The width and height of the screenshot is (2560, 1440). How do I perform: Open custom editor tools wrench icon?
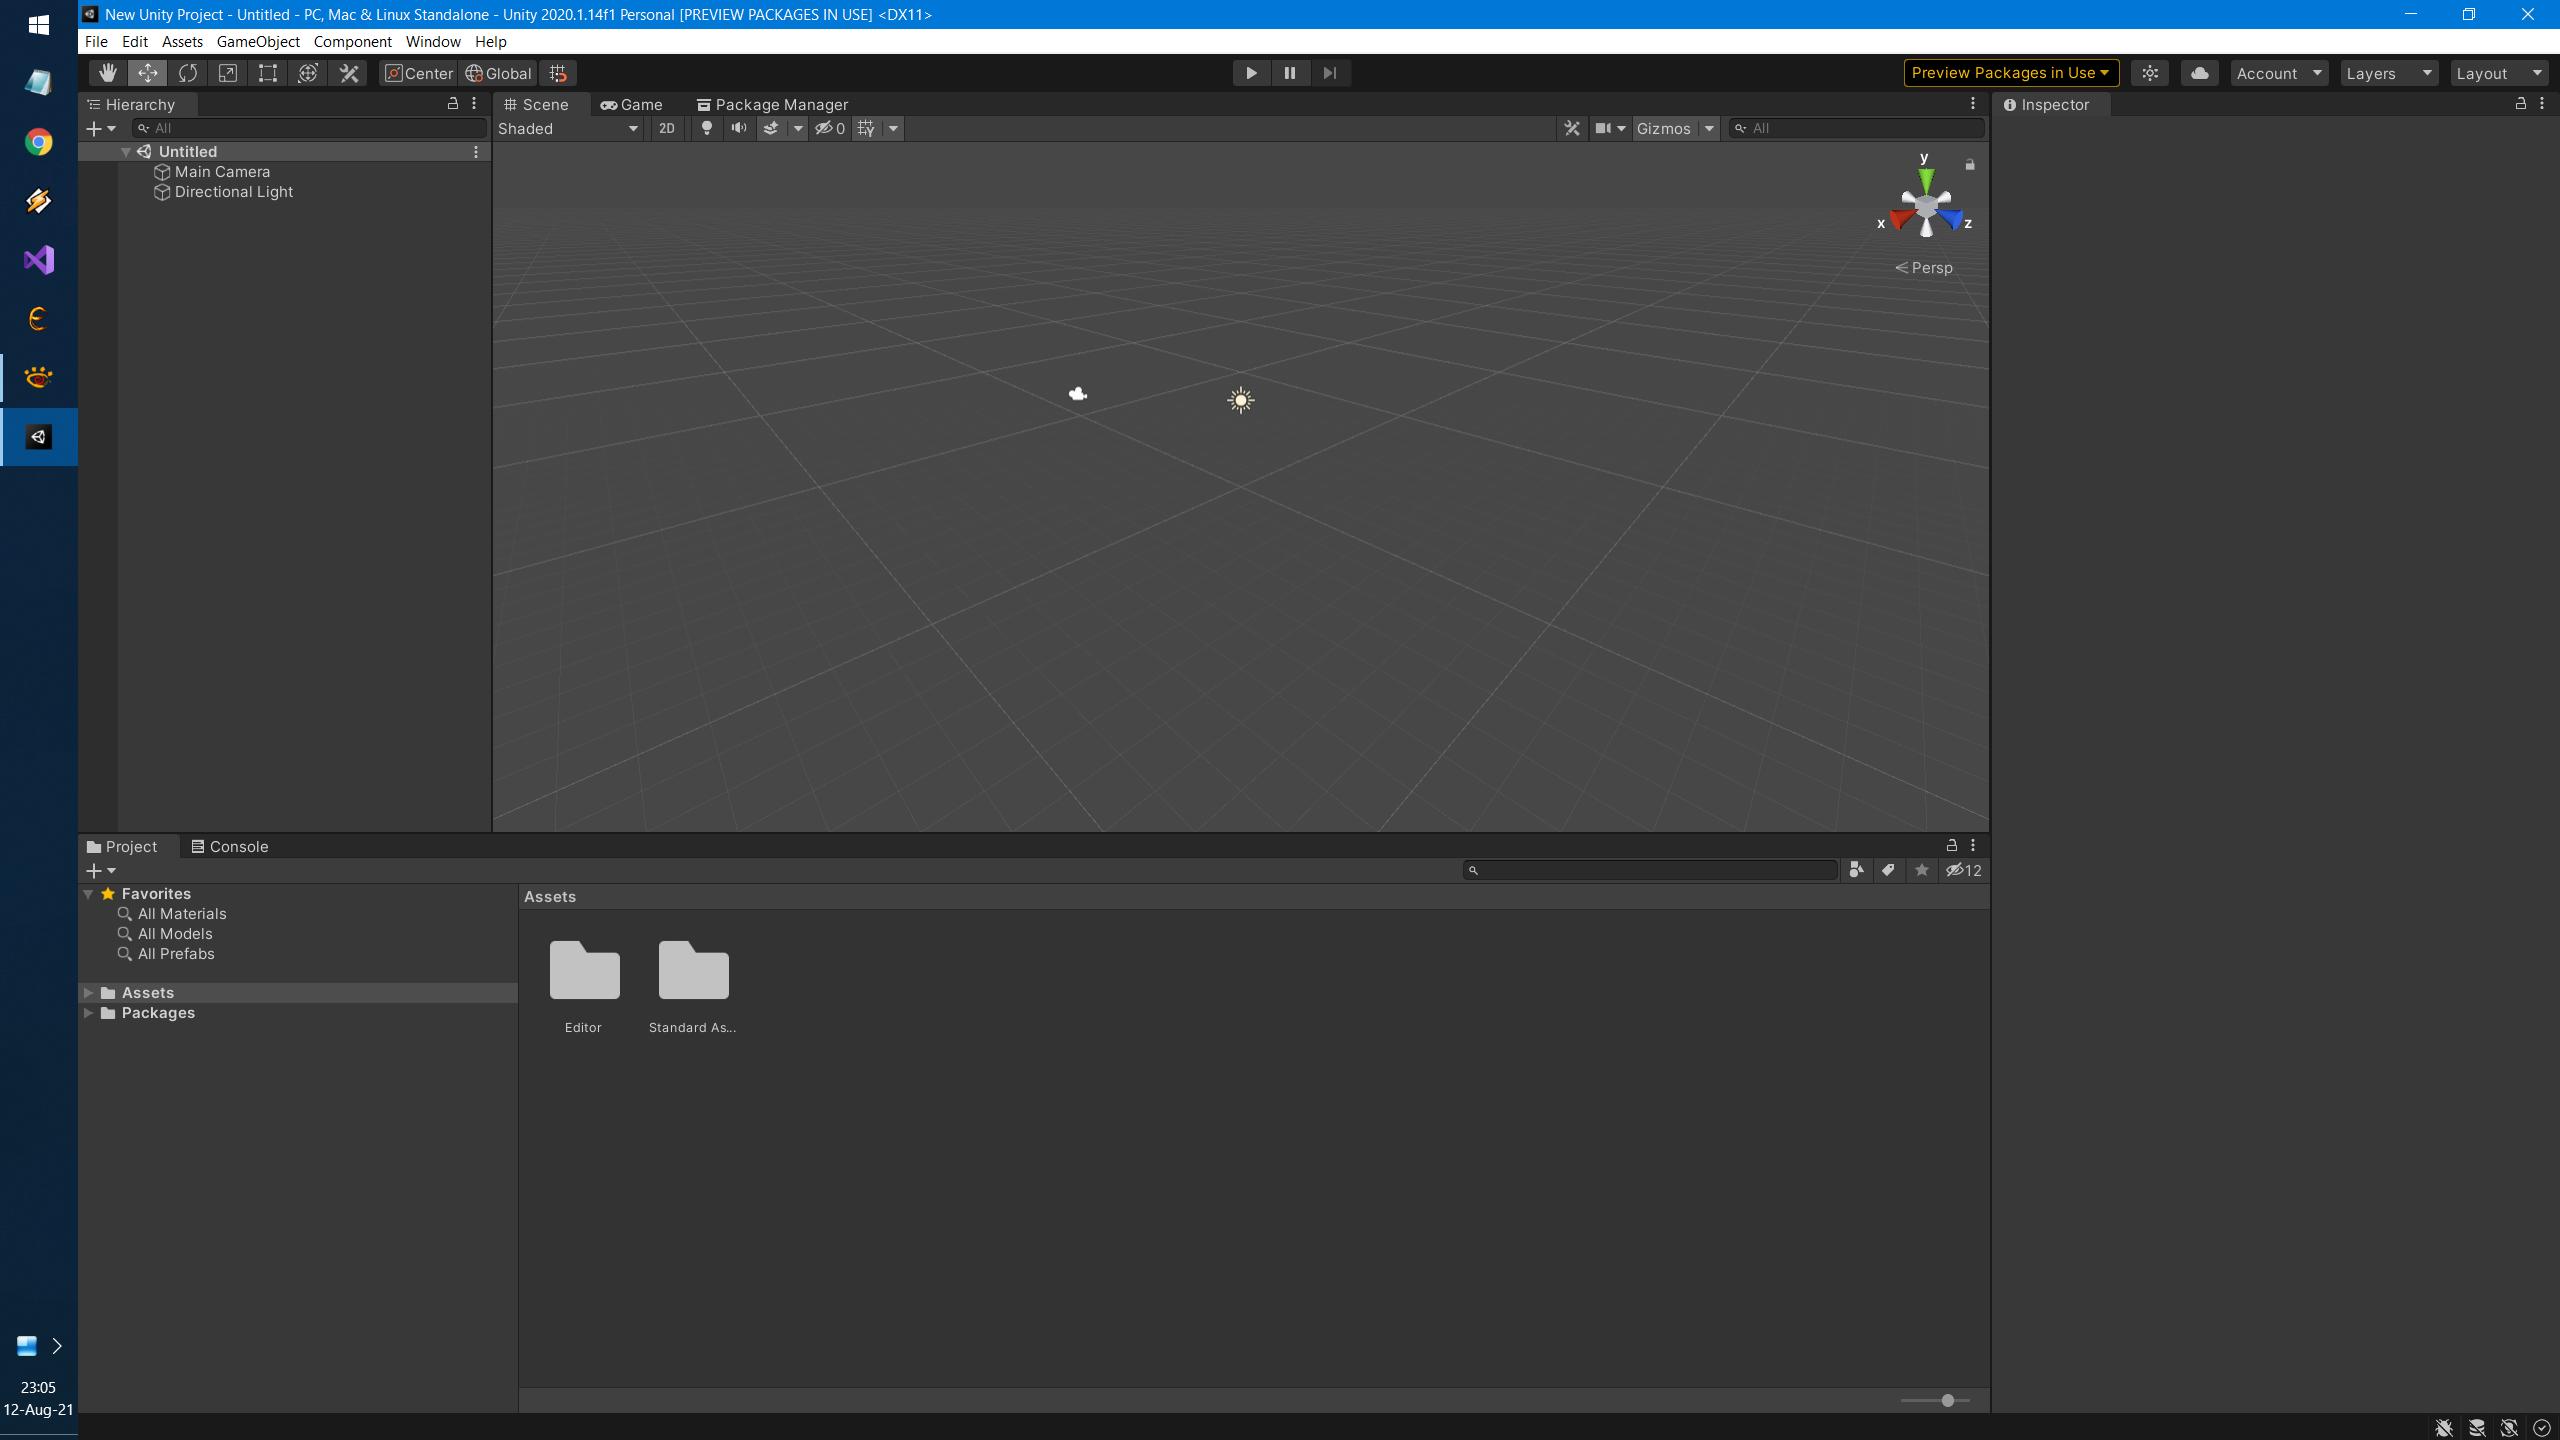pyautogui.click(x=348, y=73)
